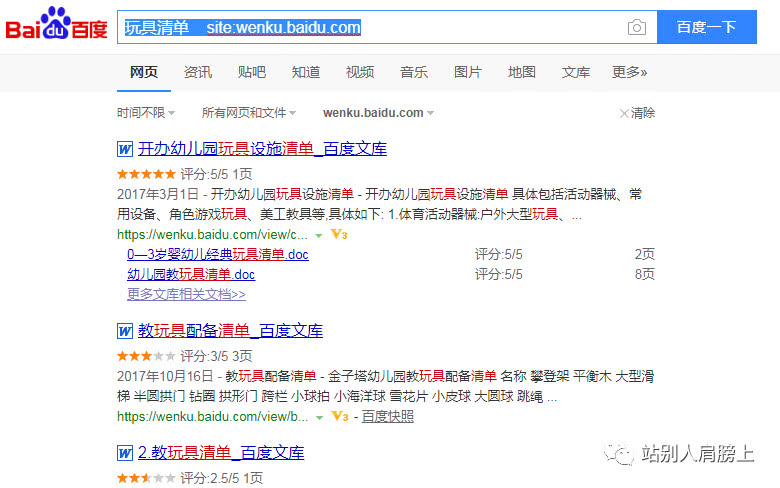Switch to the 资讯 tab
The width and height of the screenshot is (780, 488).
[x=198, y=72]
